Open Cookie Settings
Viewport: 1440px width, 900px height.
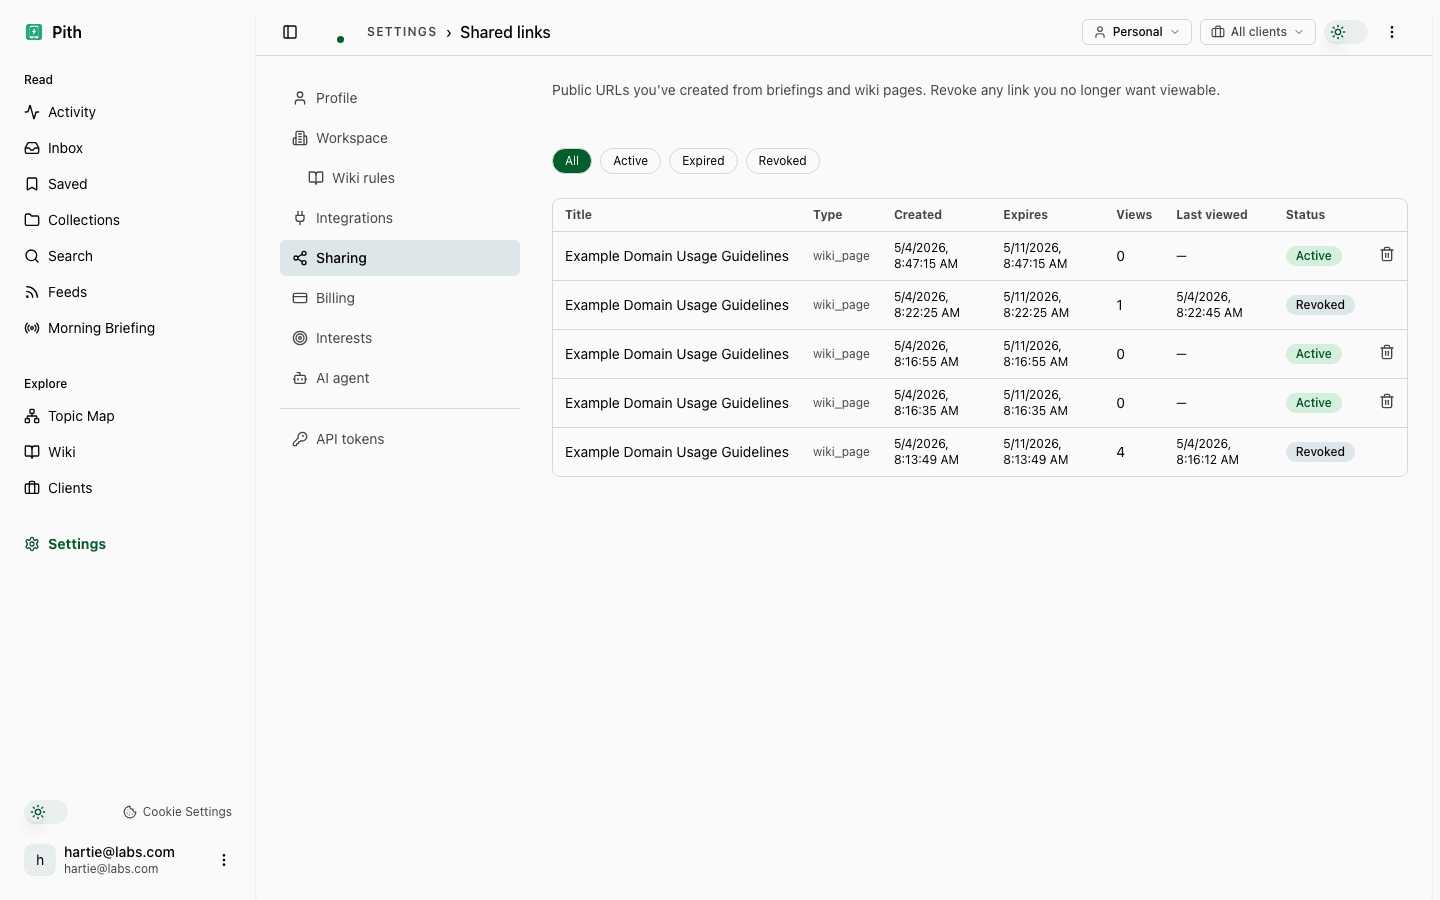click(177, 812)
